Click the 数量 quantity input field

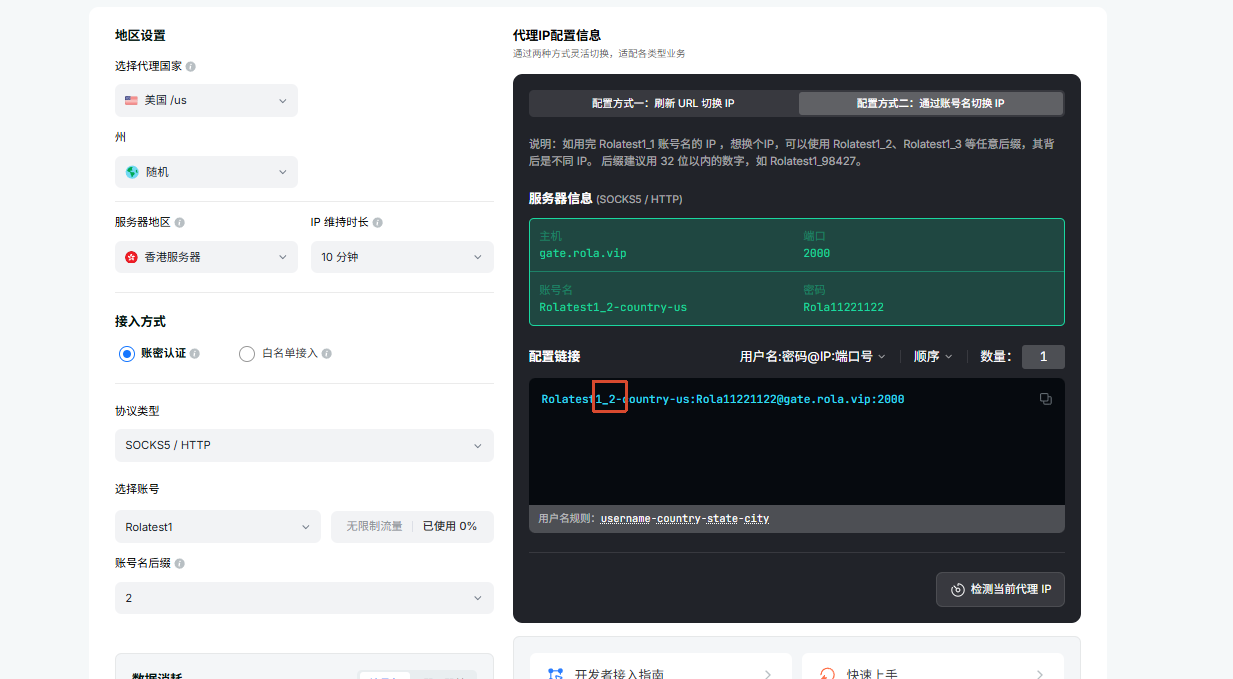coord(1043,356)
